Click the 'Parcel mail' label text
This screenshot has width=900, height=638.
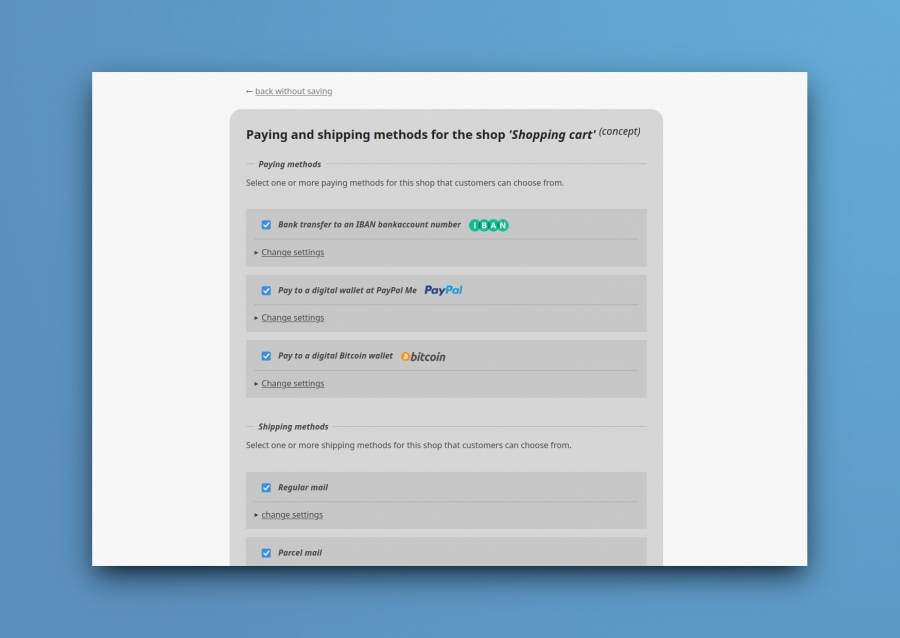299,553
